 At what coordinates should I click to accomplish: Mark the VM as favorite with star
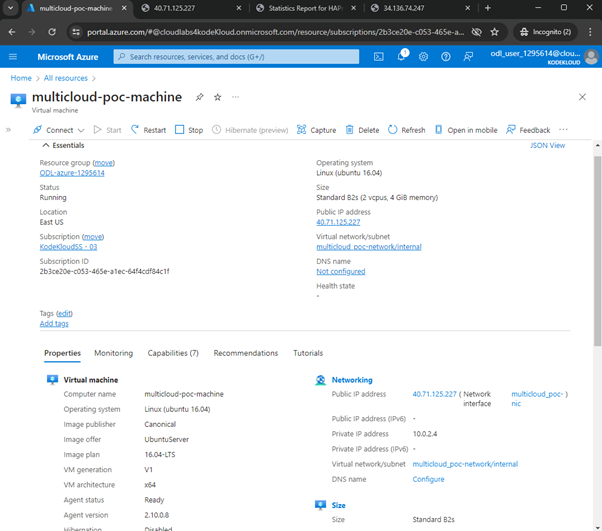point(217,97)
